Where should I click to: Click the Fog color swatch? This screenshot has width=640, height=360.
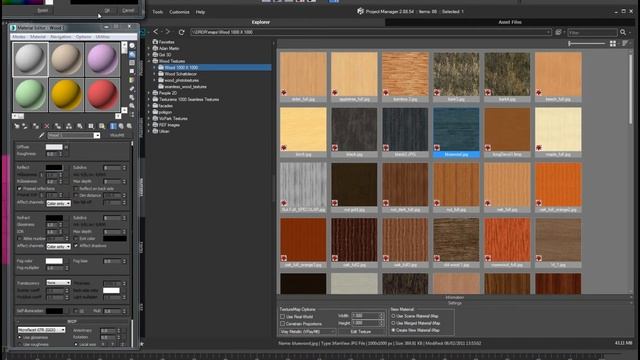click(54, 261)
